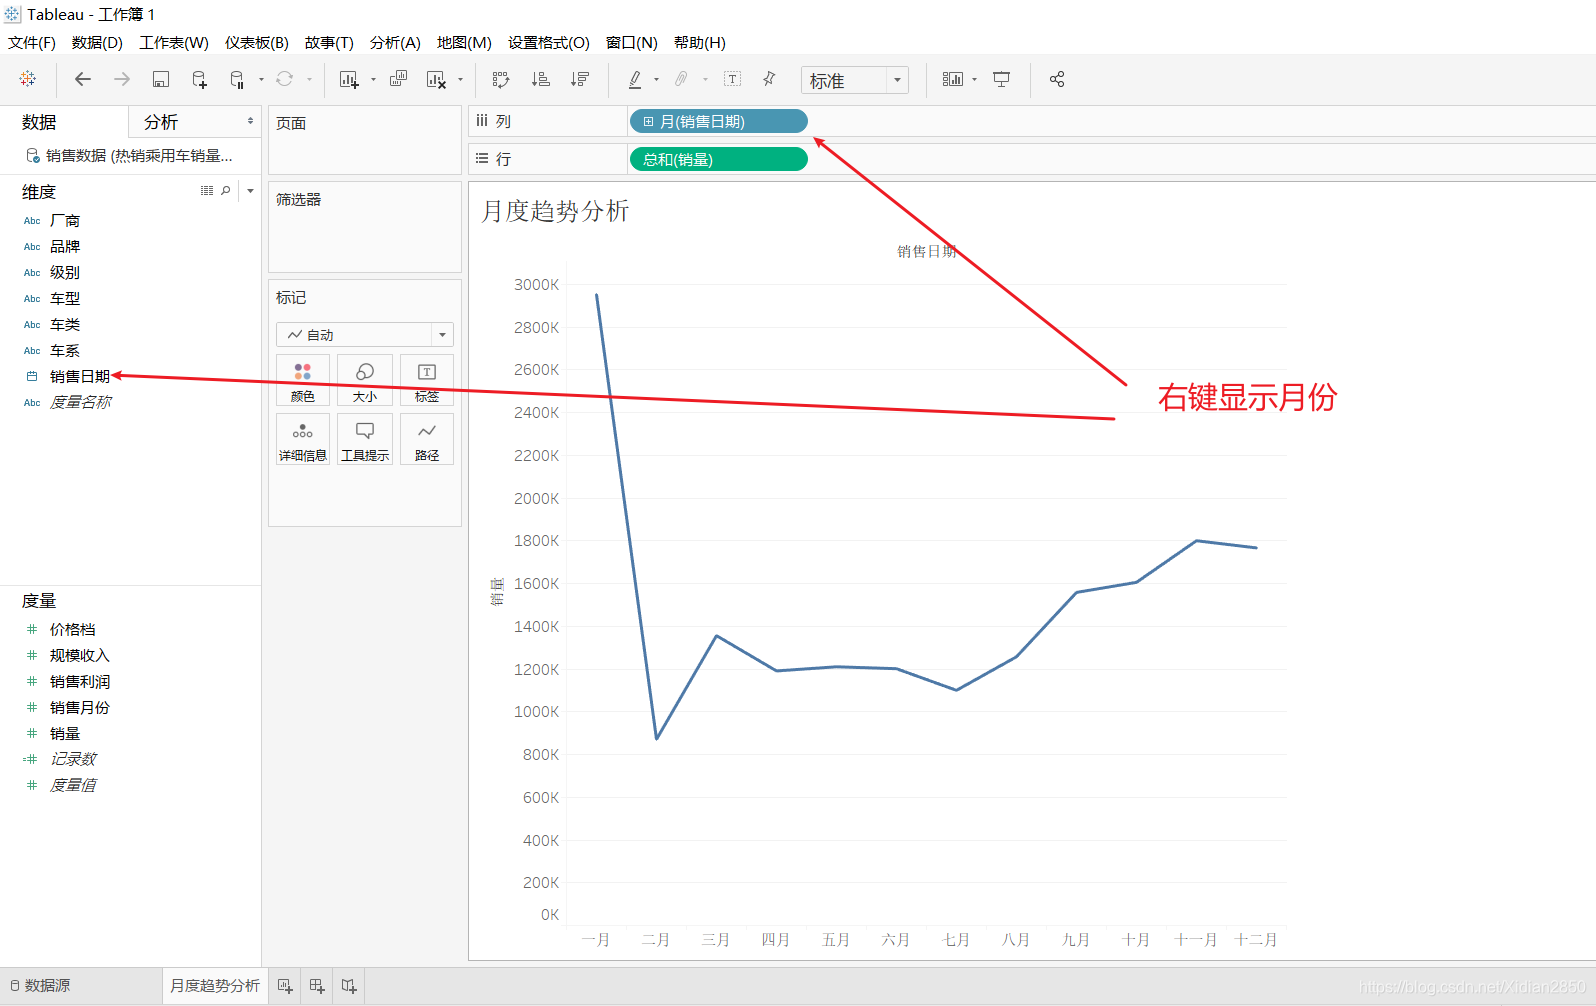Click the new story tab icon
1596x1006 pixels.
tap(349, 986)
